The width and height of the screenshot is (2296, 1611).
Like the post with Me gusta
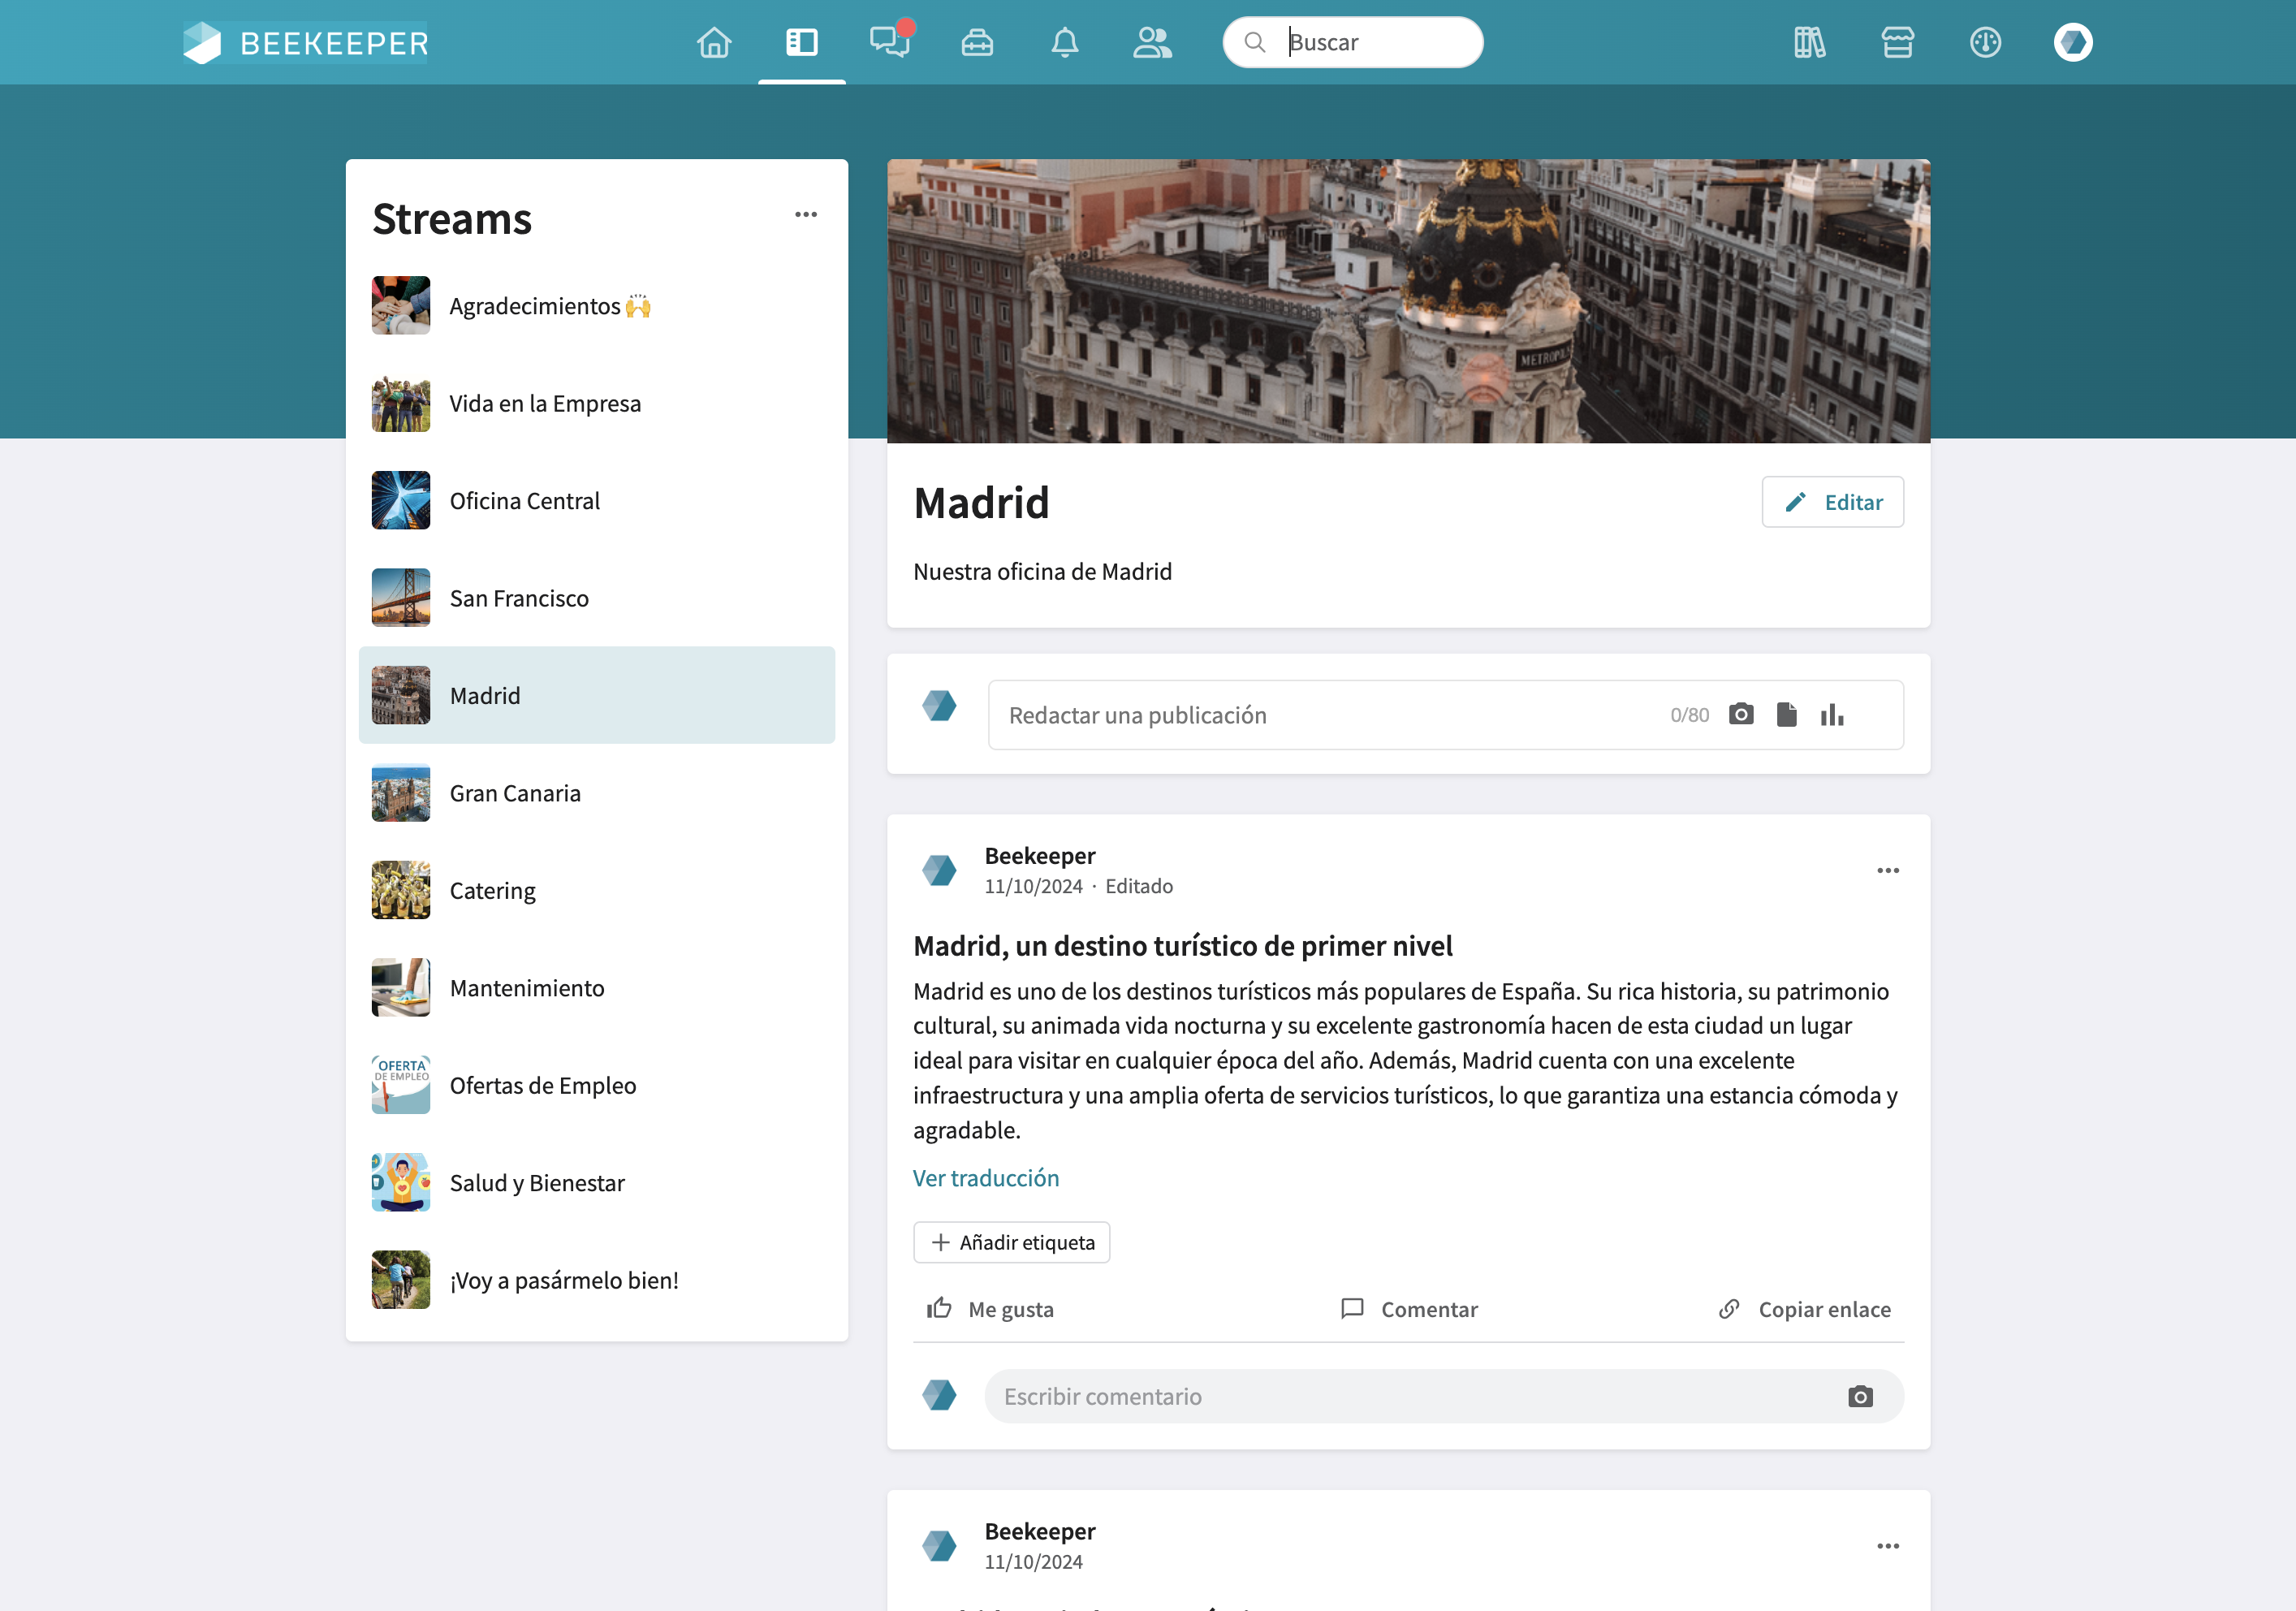pos(990,1309)
